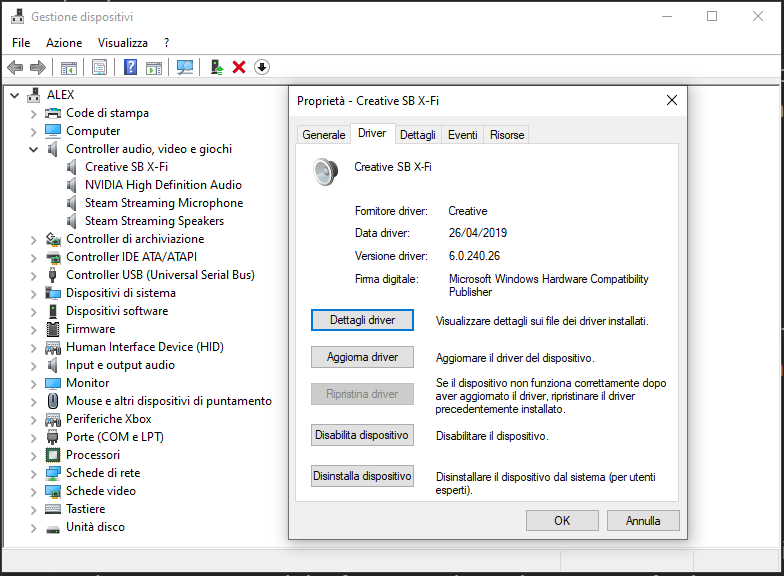Click the large speaker icon in Properties dialog
Viewport: 784px width, 576px height.
coord(326,171)
